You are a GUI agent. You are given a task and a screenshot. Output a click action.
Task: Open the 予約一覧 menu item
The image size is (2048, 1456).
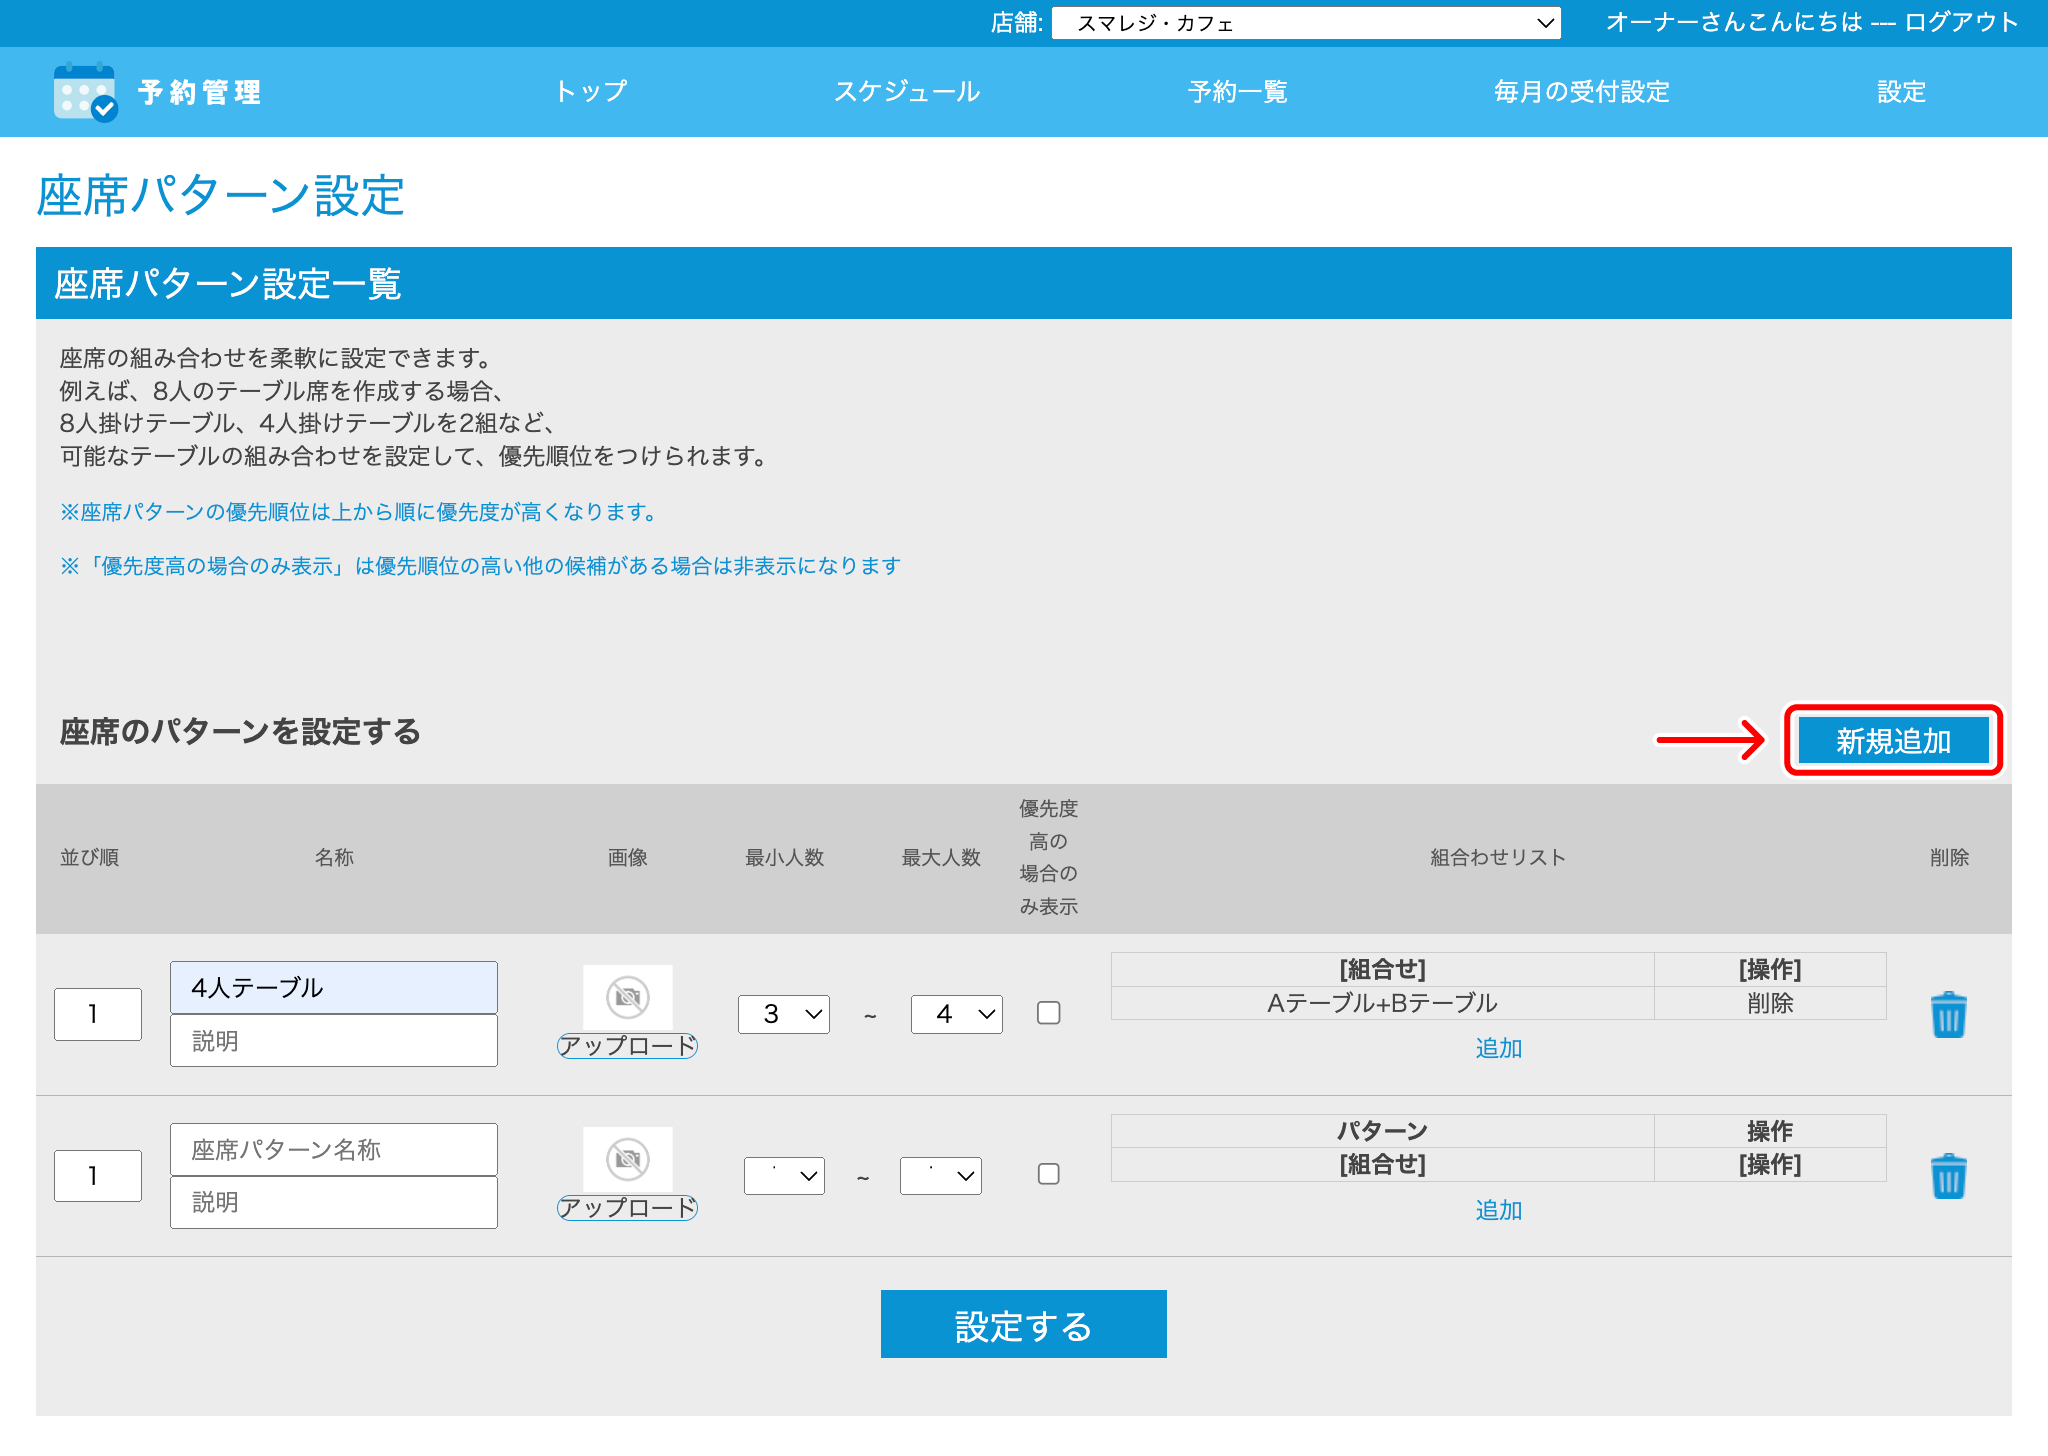[x=1237, y=92]
